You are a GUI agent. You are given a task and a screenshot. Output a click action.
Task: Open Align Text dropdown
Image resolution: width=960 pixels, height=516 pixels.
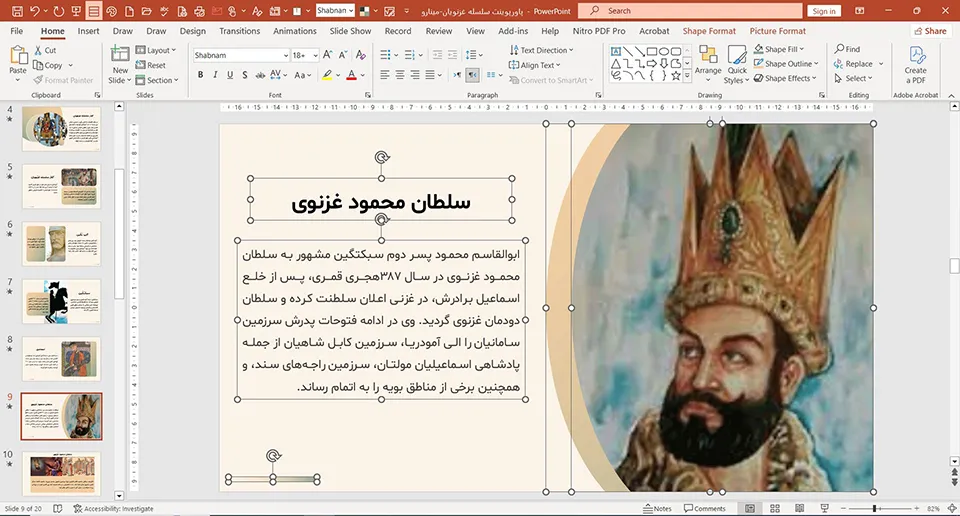[x=534, y=65]
